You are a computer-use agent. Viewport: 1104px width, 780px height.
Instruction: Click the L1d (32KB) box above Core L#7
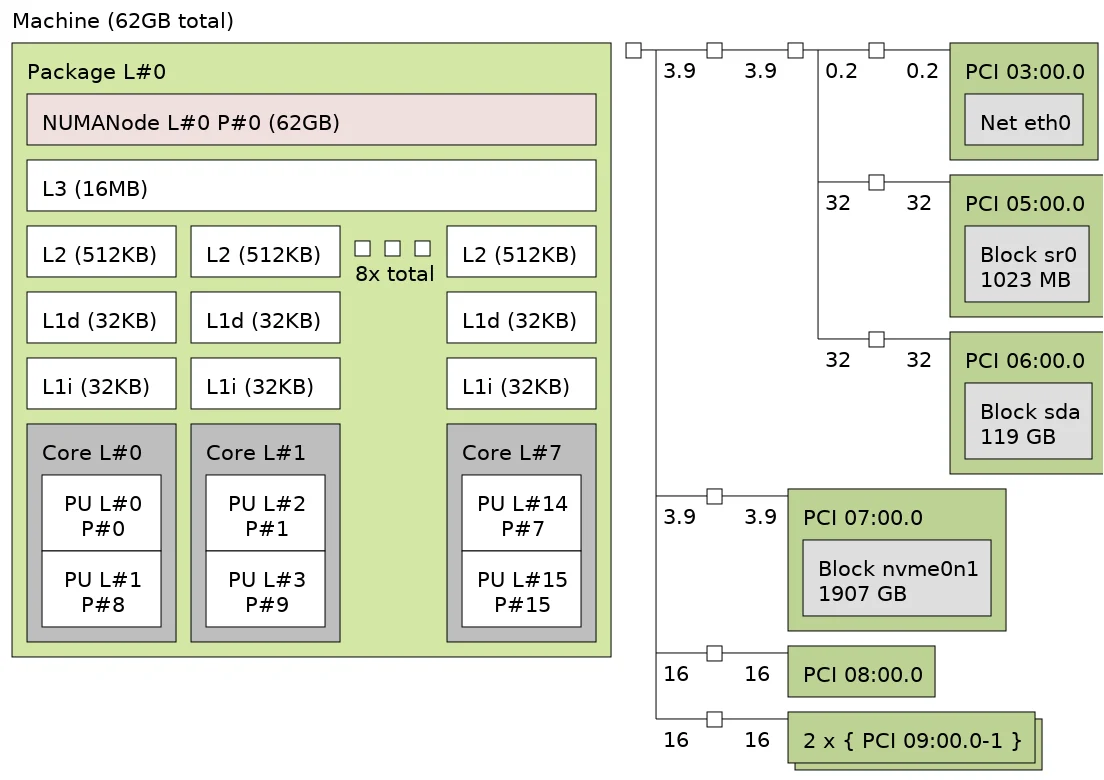click(521, 318)
